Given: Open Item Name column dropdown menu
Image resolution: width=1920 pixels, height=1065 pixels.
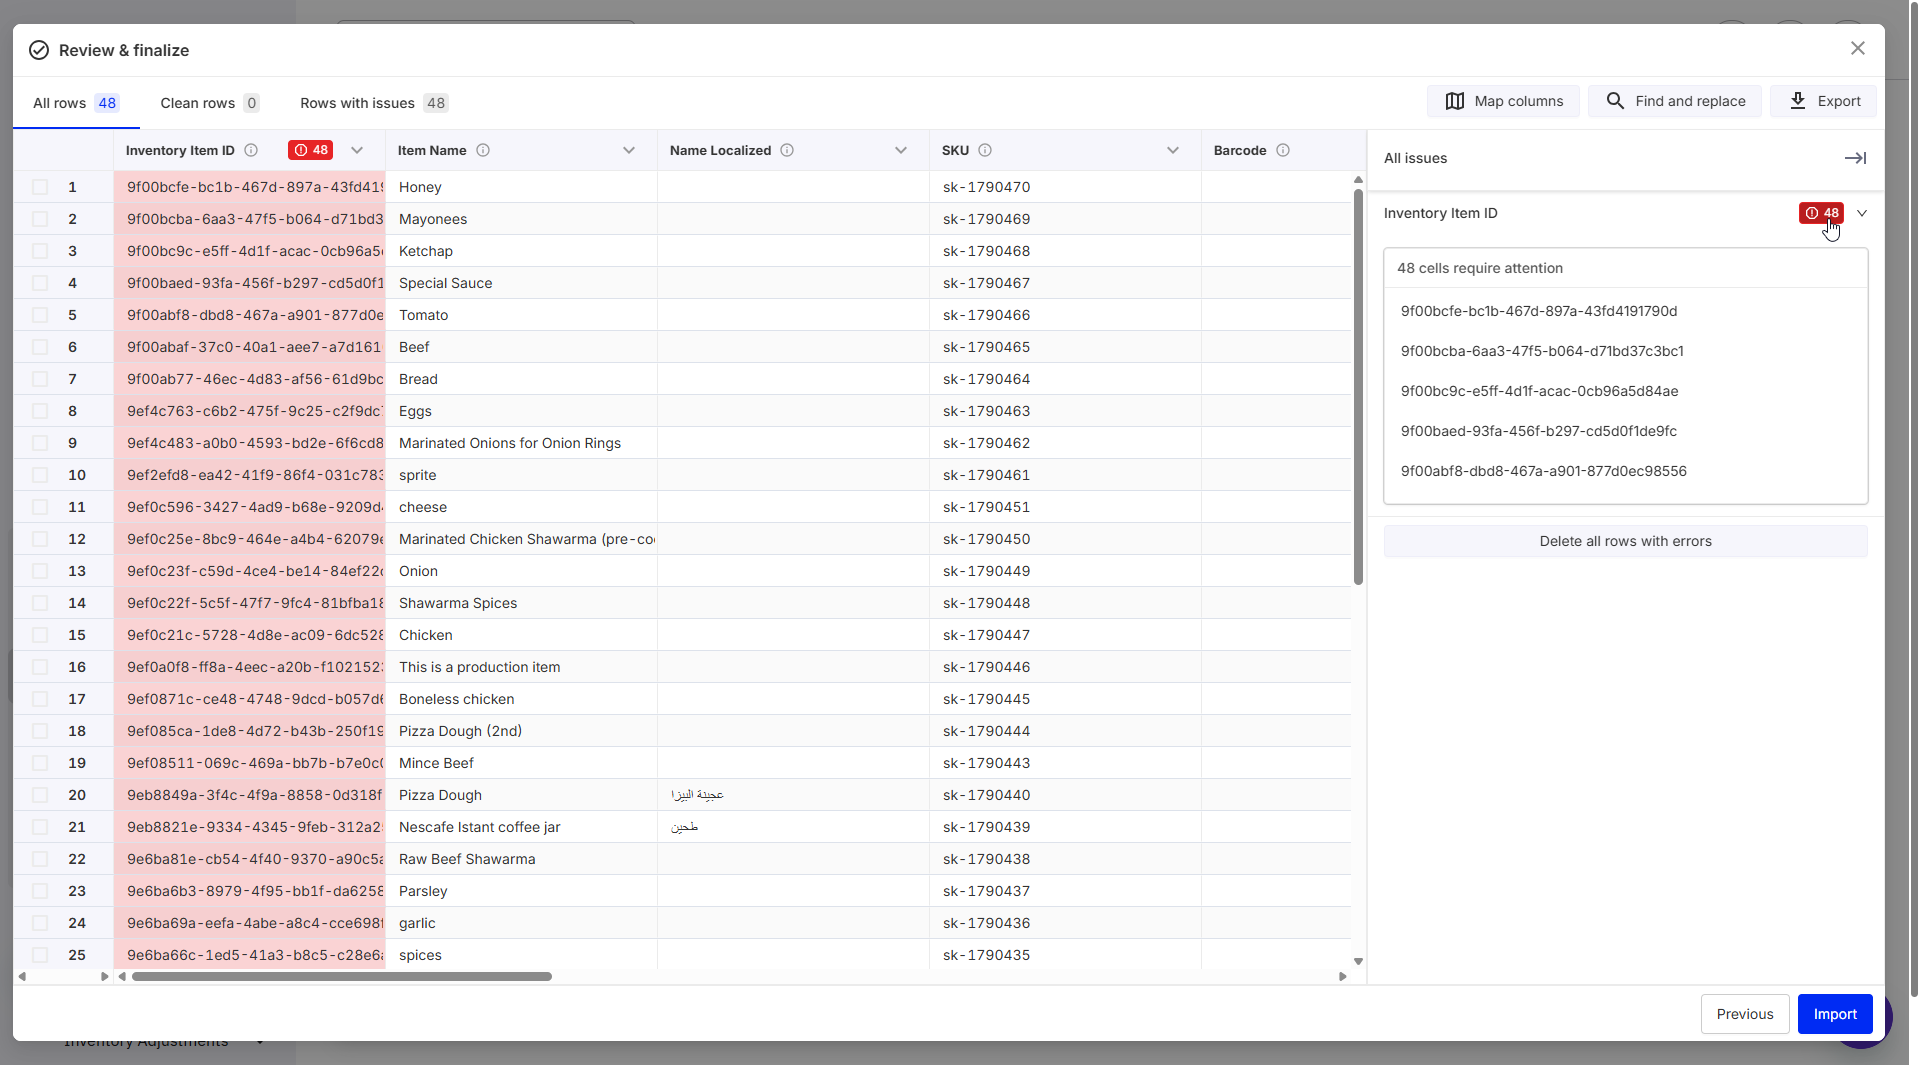Looking at the screenshot, I should 629,150.
